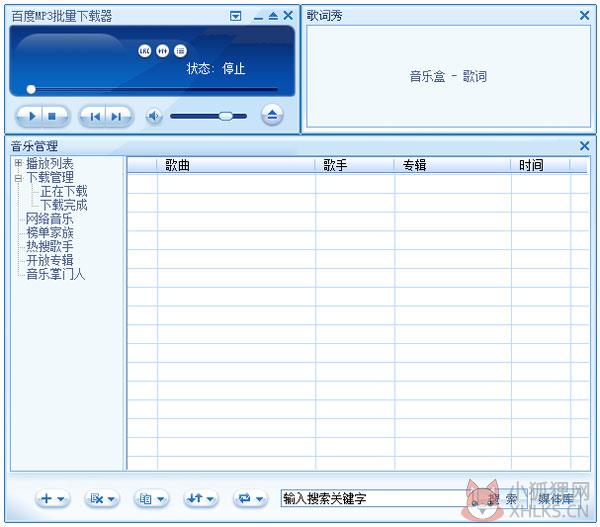Sort by the 歌曲 column header

236,165
